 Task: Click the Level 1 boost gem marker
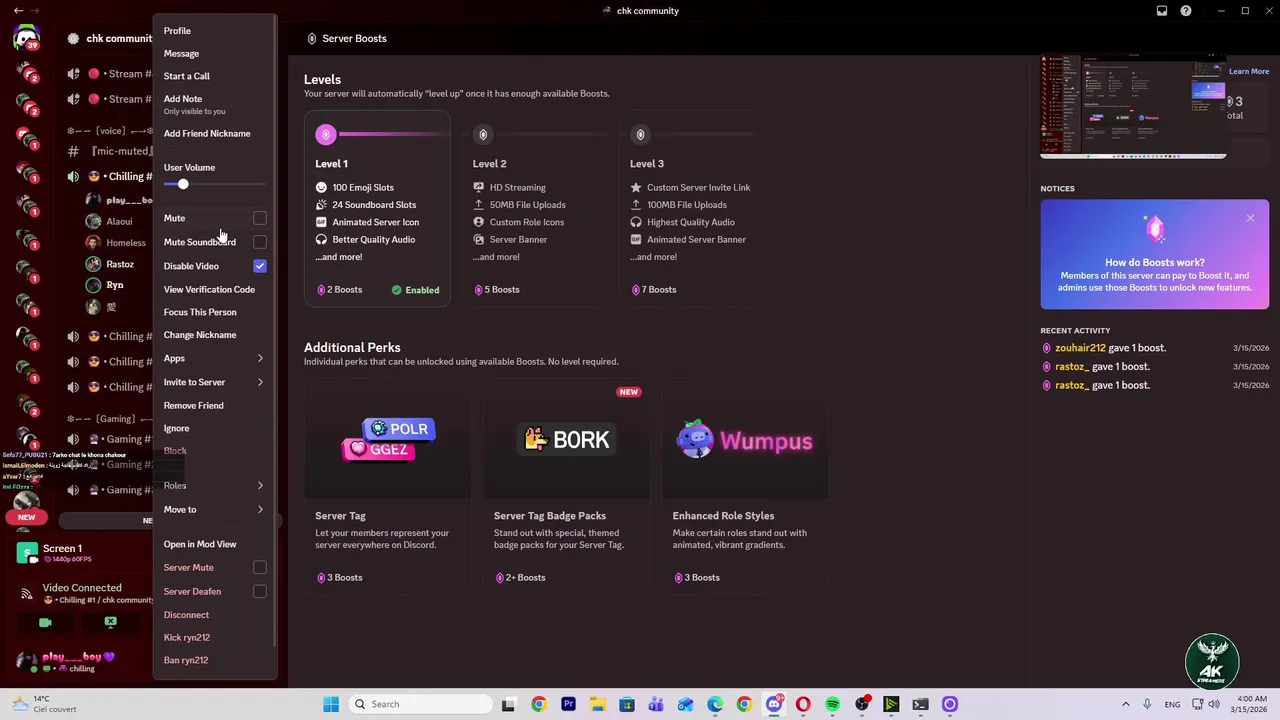click(x=326, y=134)
